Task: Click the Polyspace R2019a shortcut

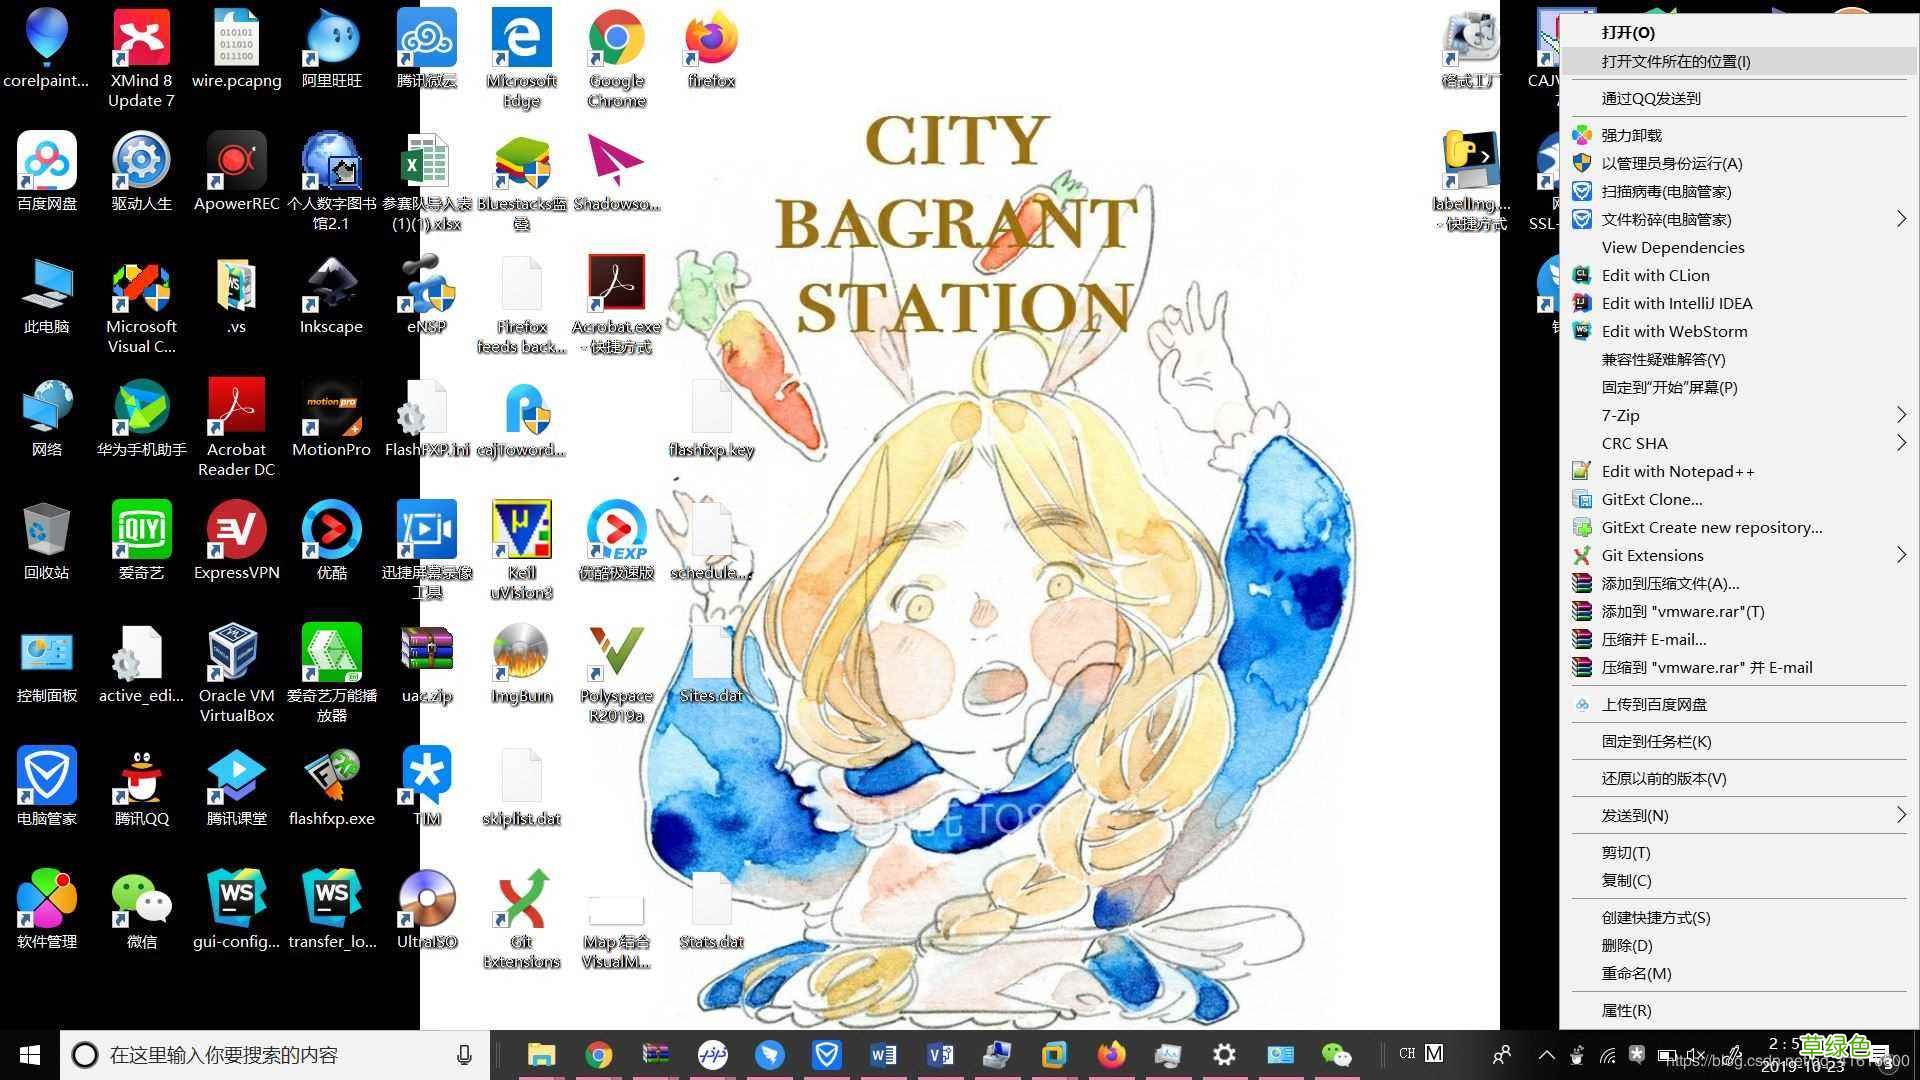Action: (x=616, y=673)
